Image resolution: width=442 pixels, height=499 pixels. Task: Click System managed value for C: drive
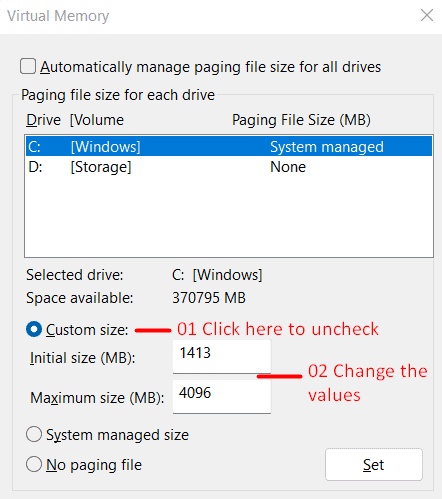pyautogui.click(x=327, y=147)
